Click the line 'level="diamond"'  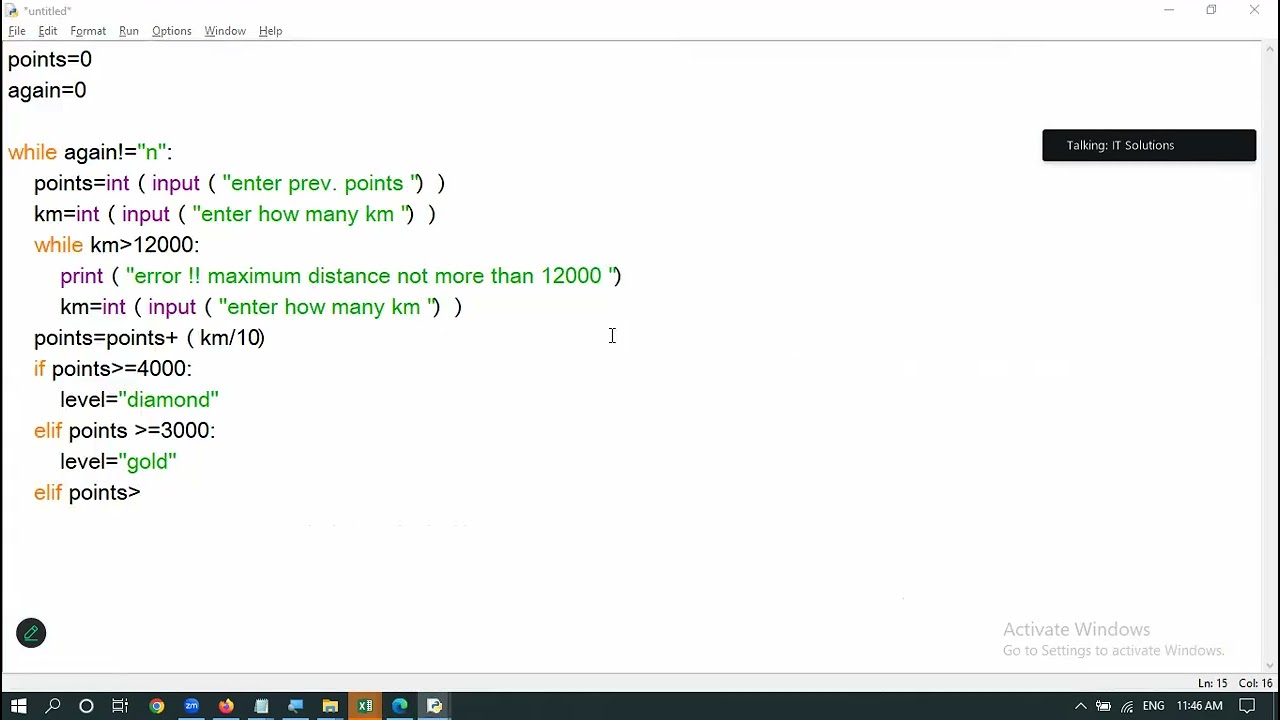[139, 400]
